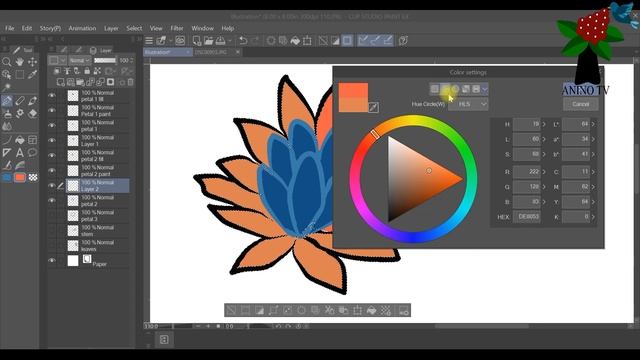640x360 pixels.
Task: Click the Scale/Rotate transform icon in command bar
Action: click(x=307, y=40)
